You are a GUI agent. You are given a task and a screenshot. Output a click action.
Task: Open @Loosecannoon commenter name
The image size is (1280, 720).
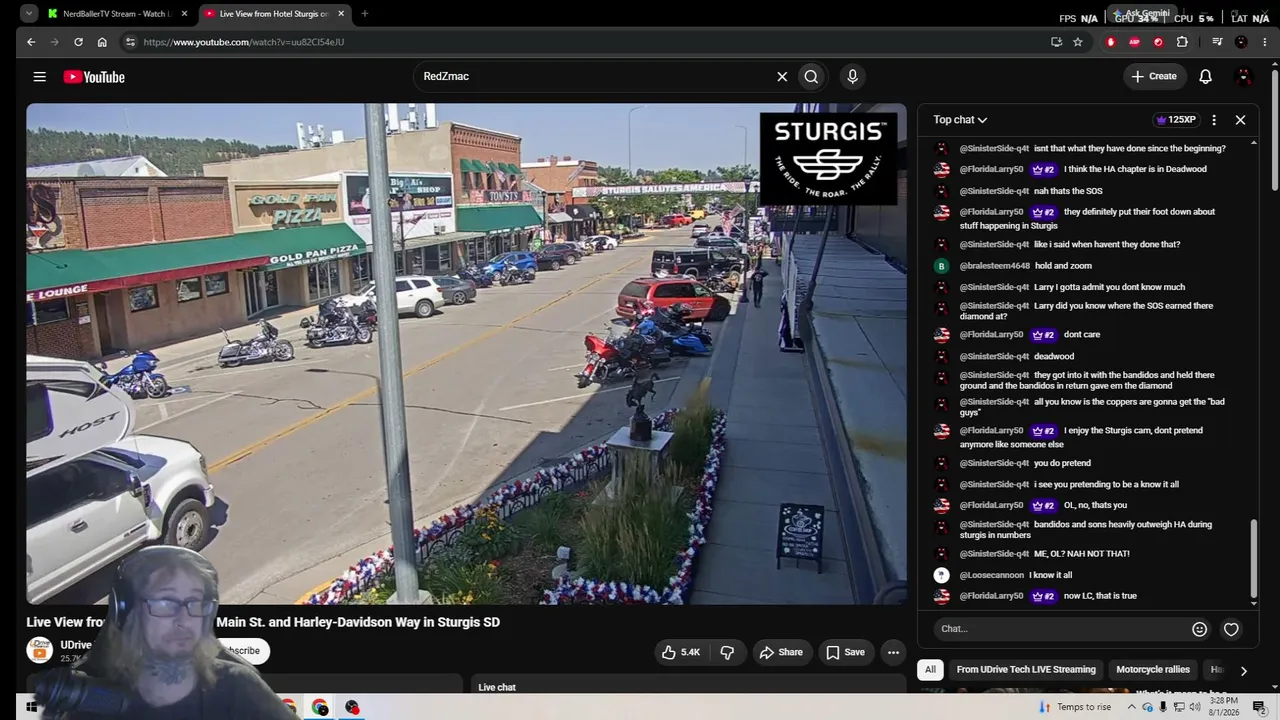tap(992, 575)
